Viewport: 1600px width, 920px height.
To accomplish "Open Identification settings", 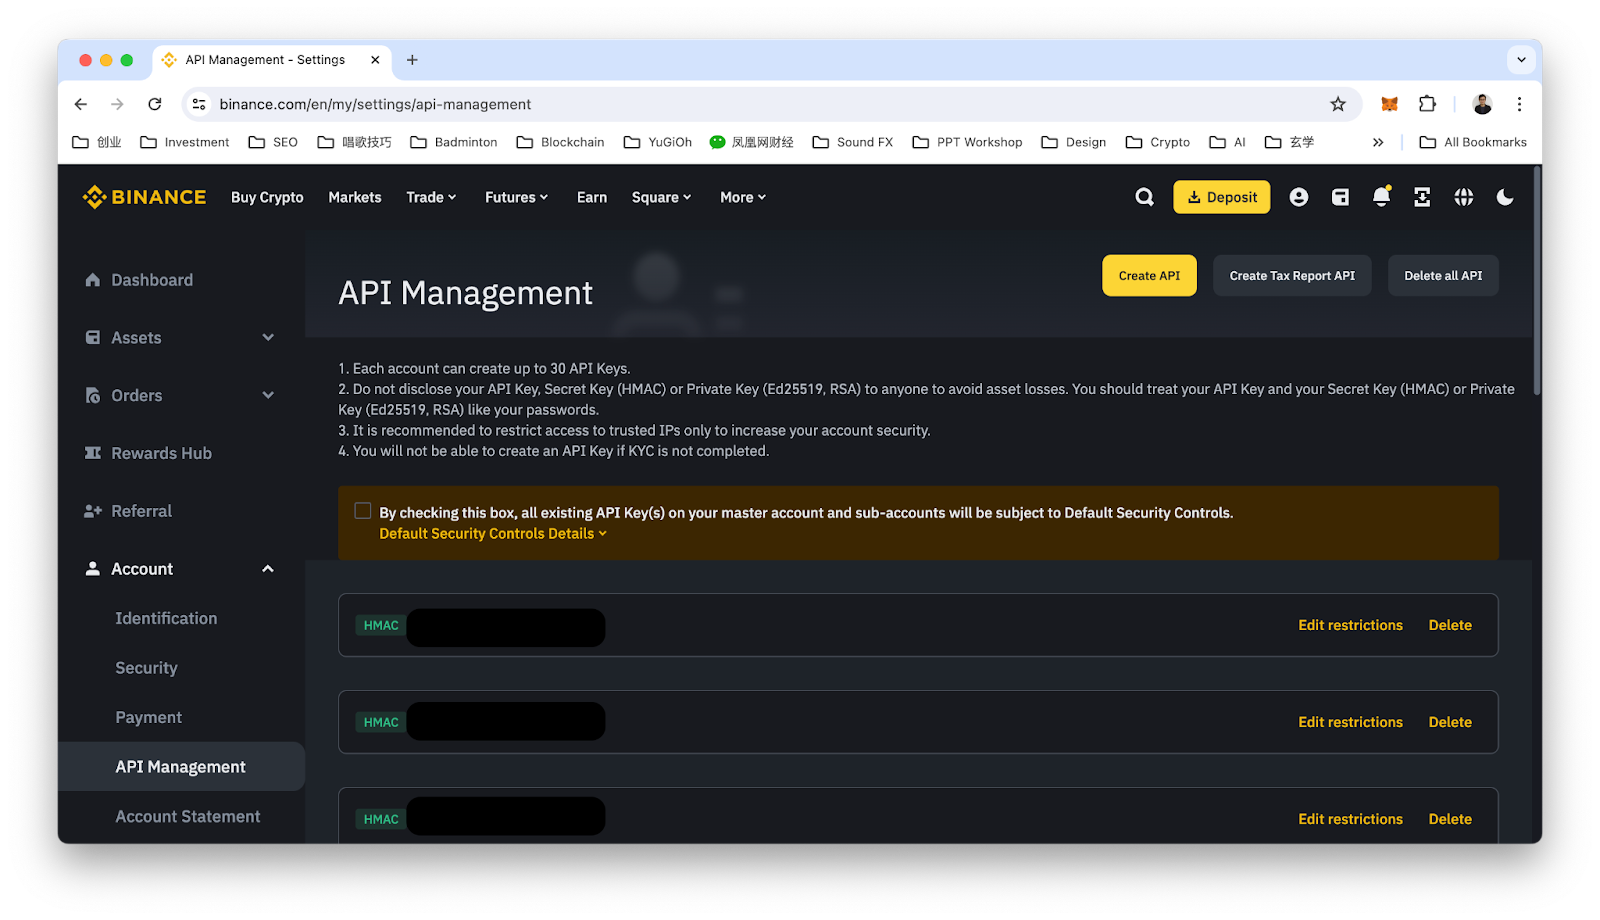I will click(x=166, y=618).
